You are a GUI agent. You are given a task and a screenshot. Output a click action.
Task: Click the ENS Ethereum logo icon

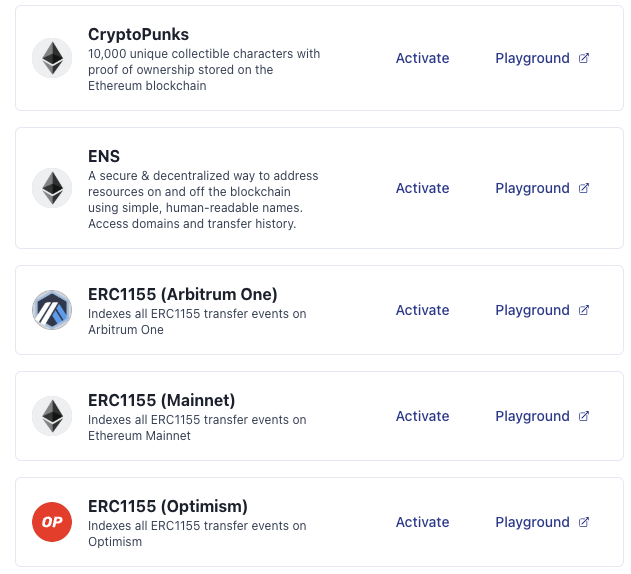tap(51, 188)
